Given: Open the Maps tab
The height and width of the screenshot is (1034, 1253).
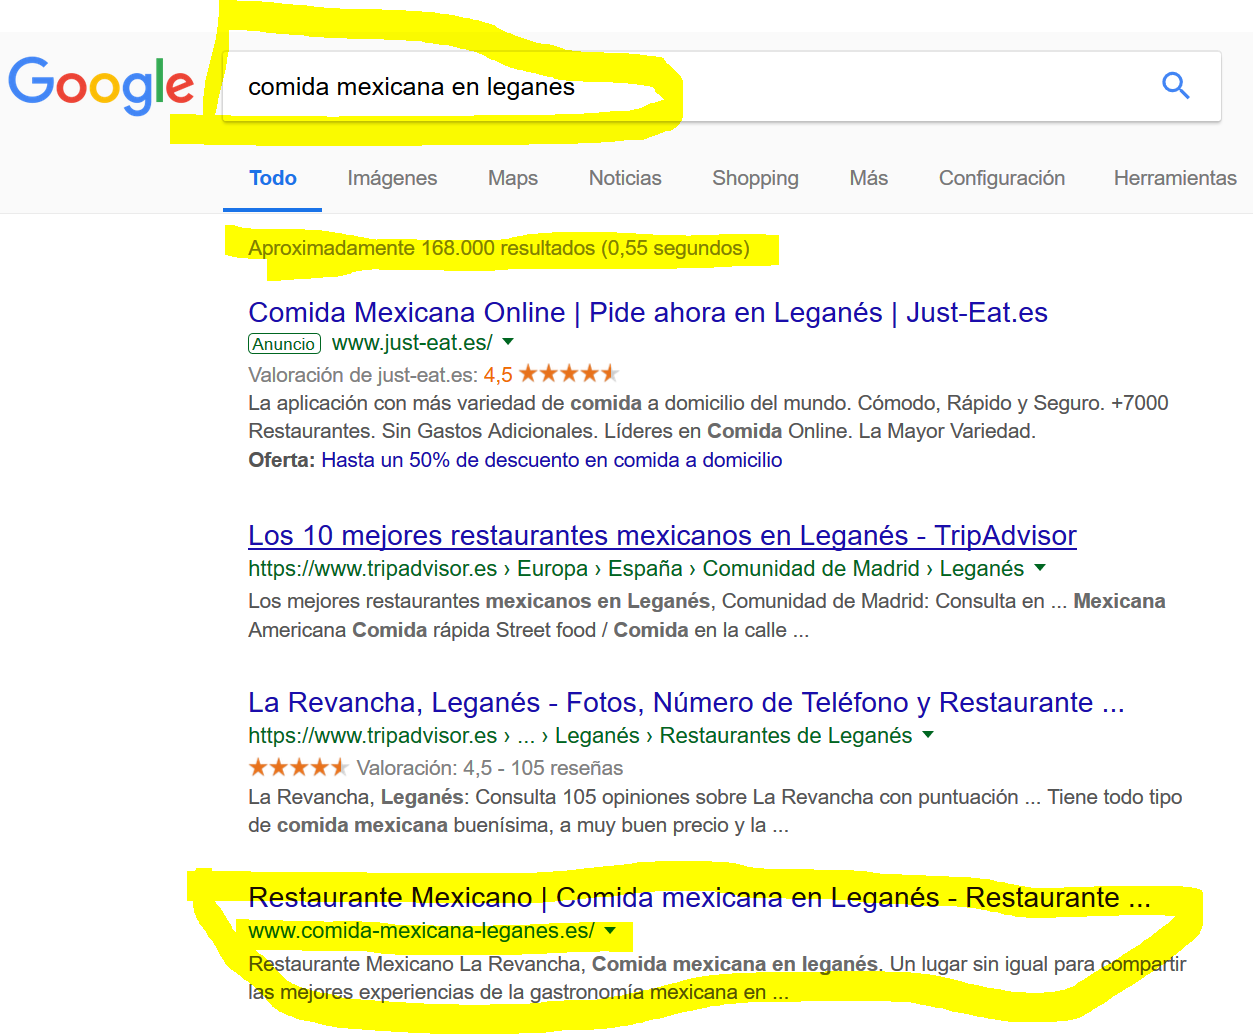Looking at the screenshot, I should (x=513, y=178).
